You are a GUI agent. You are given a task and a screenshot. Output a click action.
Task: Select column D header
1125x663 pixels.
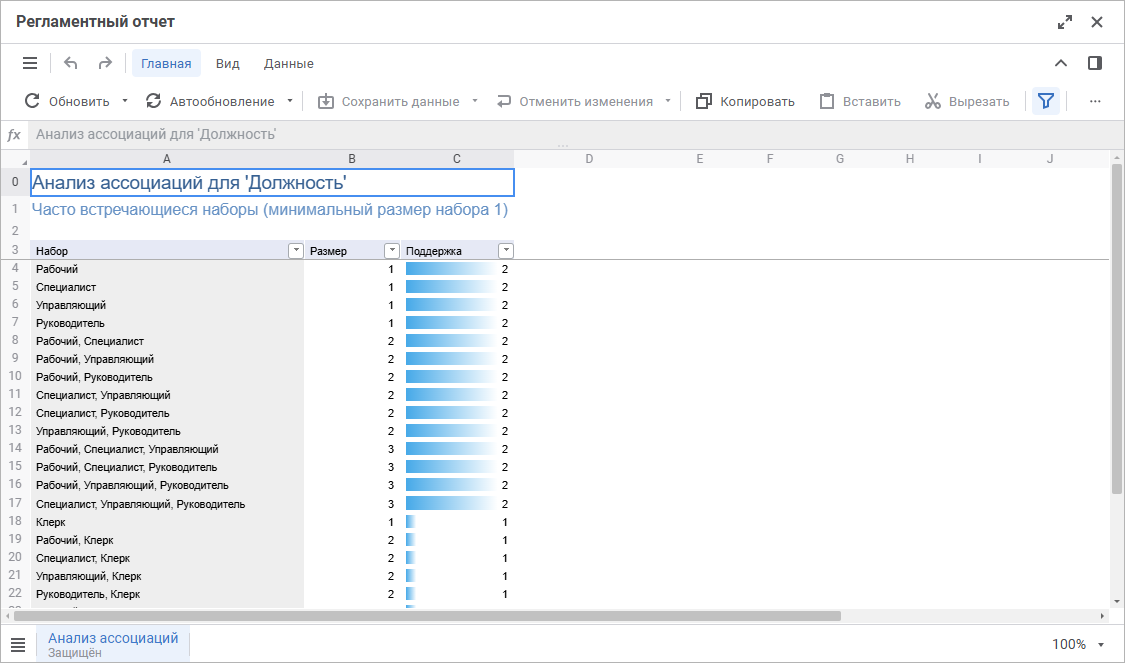click(589, 159)
